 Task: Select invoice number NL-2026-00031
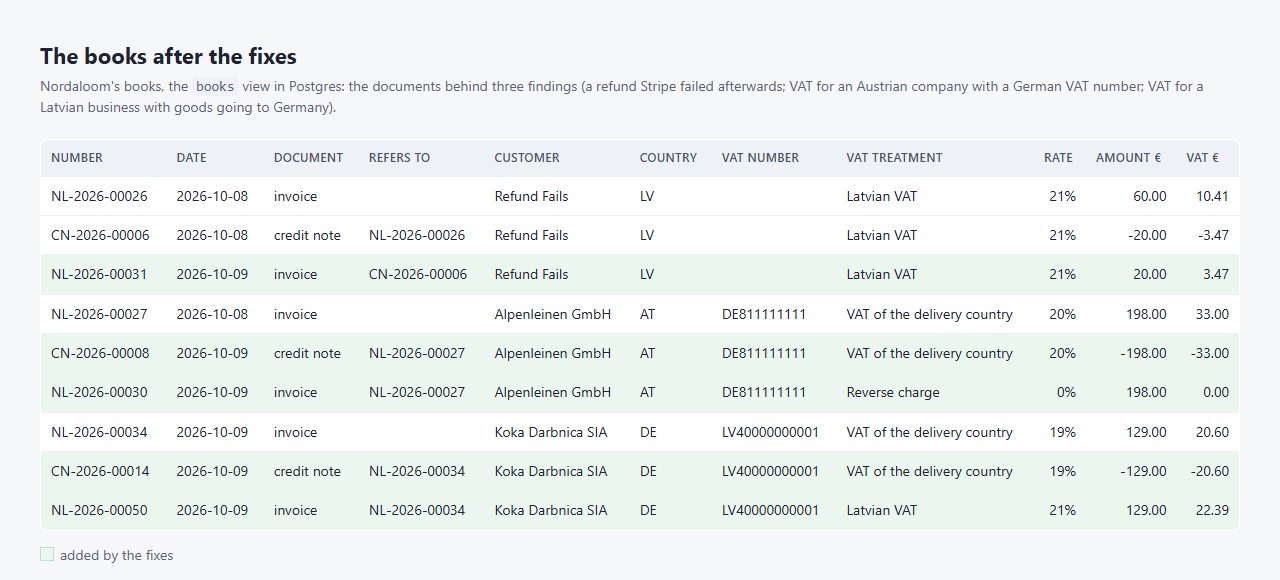point(99,274)
